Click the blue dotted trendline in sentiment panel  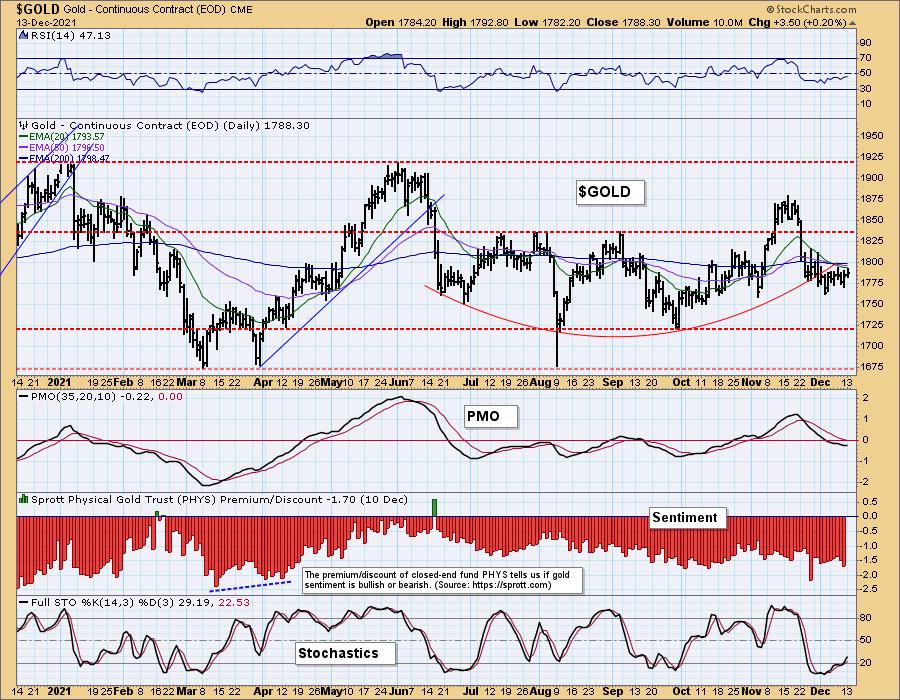tap(250, 586)
